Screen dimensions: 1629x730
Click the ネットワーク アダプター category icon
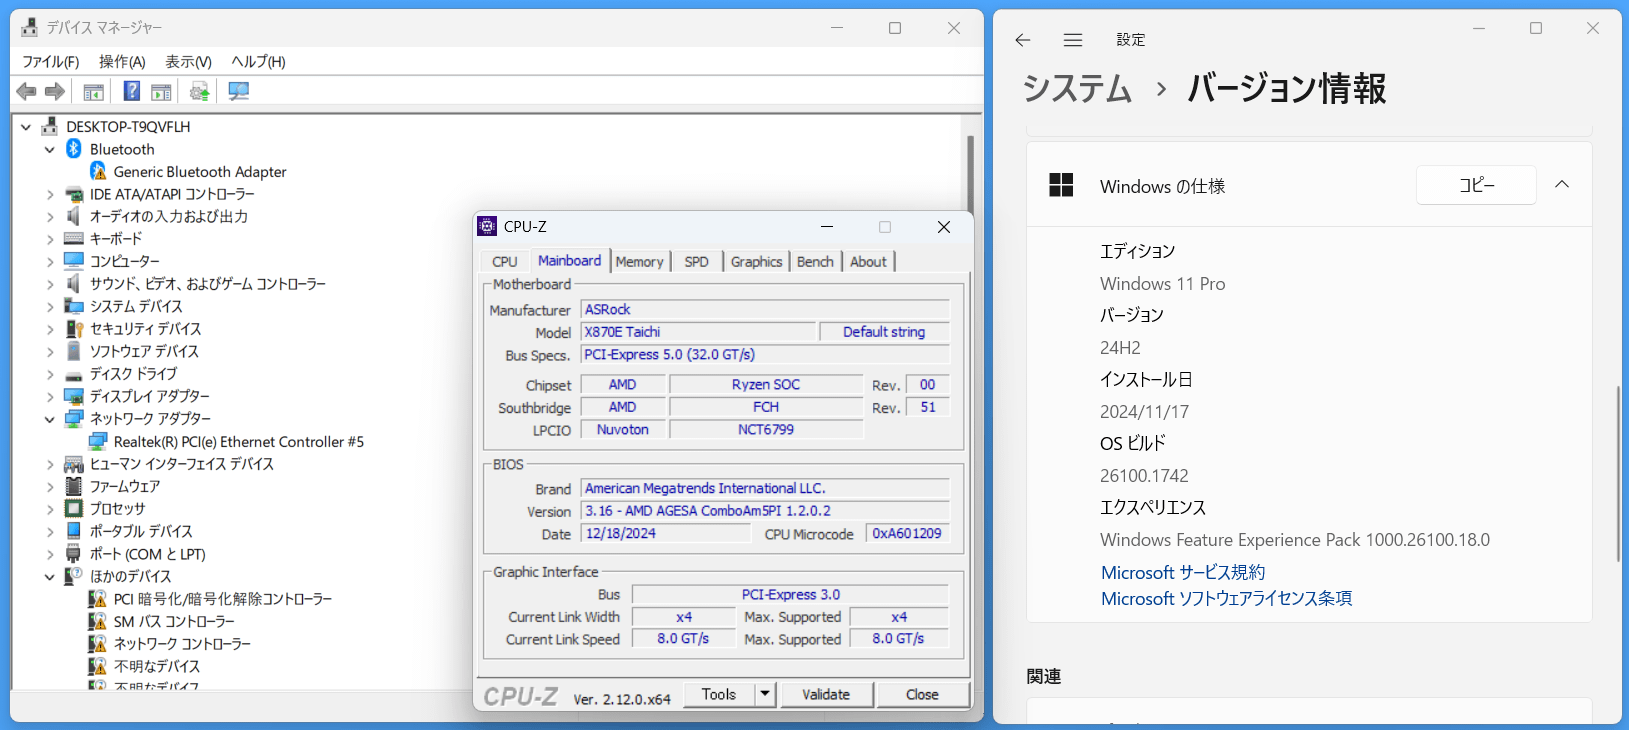74,419
